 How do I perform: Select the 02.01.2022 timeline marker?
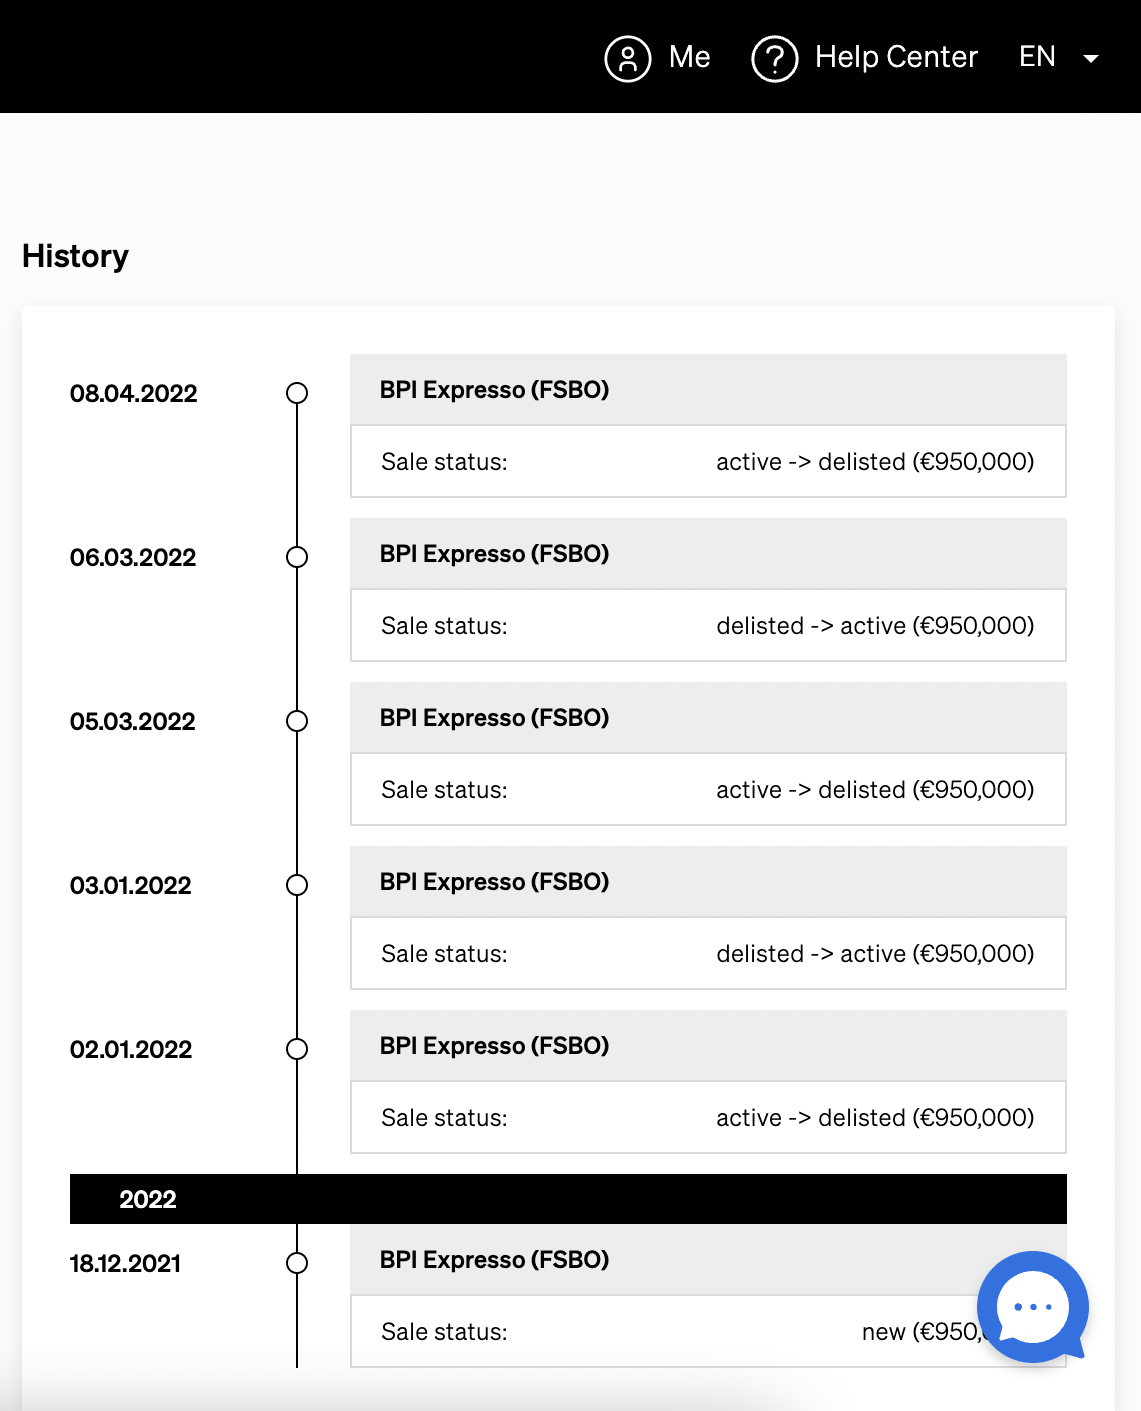pos(297,1049)
